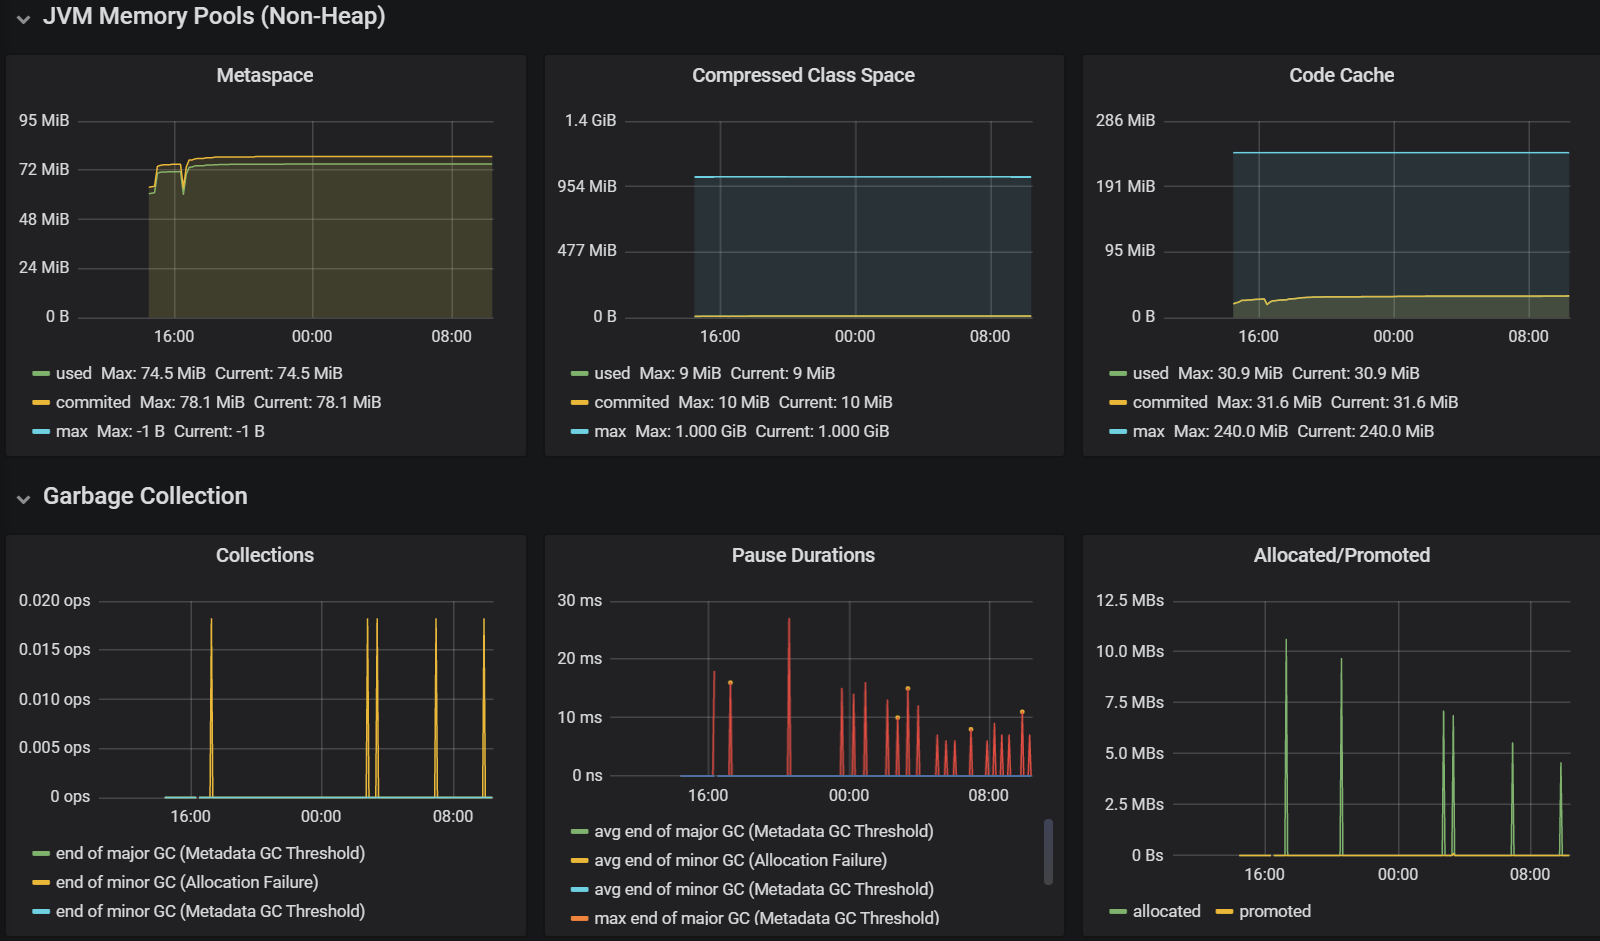Click the Collections panel title
This screenshot has width=1600, height=941.
tap(265, 555)
